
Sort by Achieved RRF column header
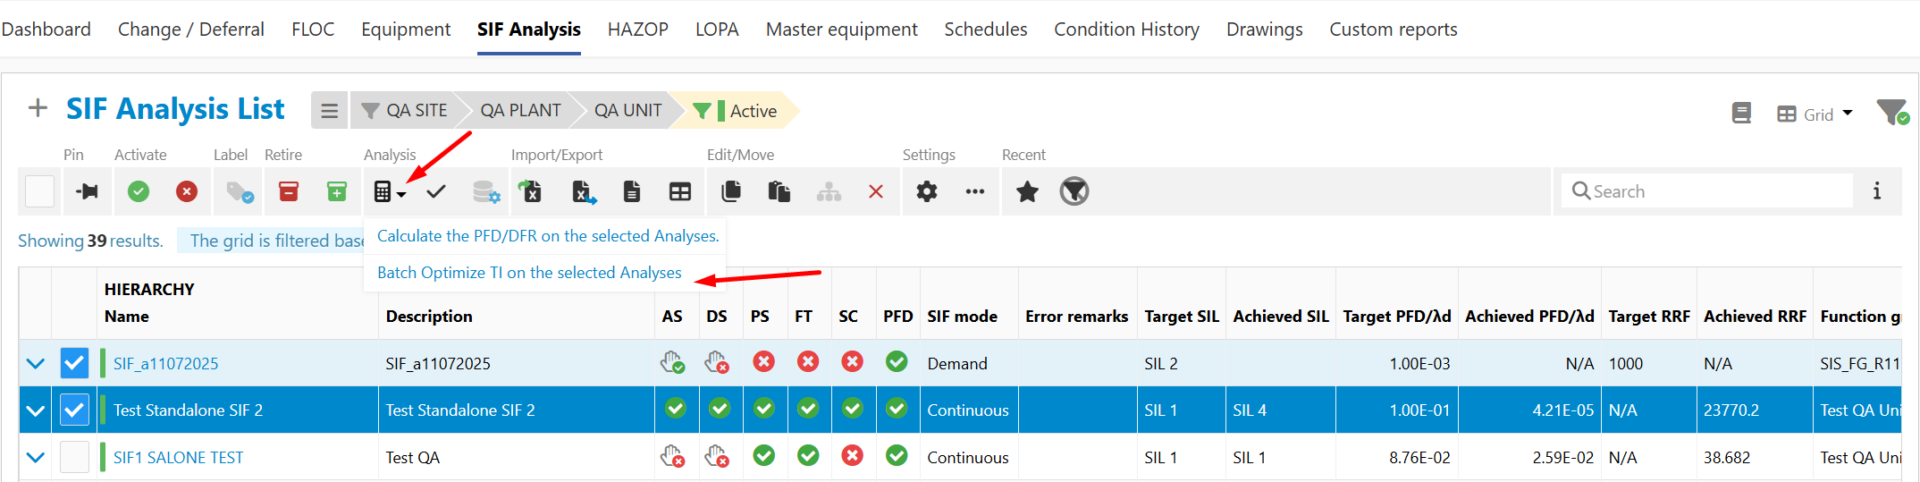[x=1755, y=316]
